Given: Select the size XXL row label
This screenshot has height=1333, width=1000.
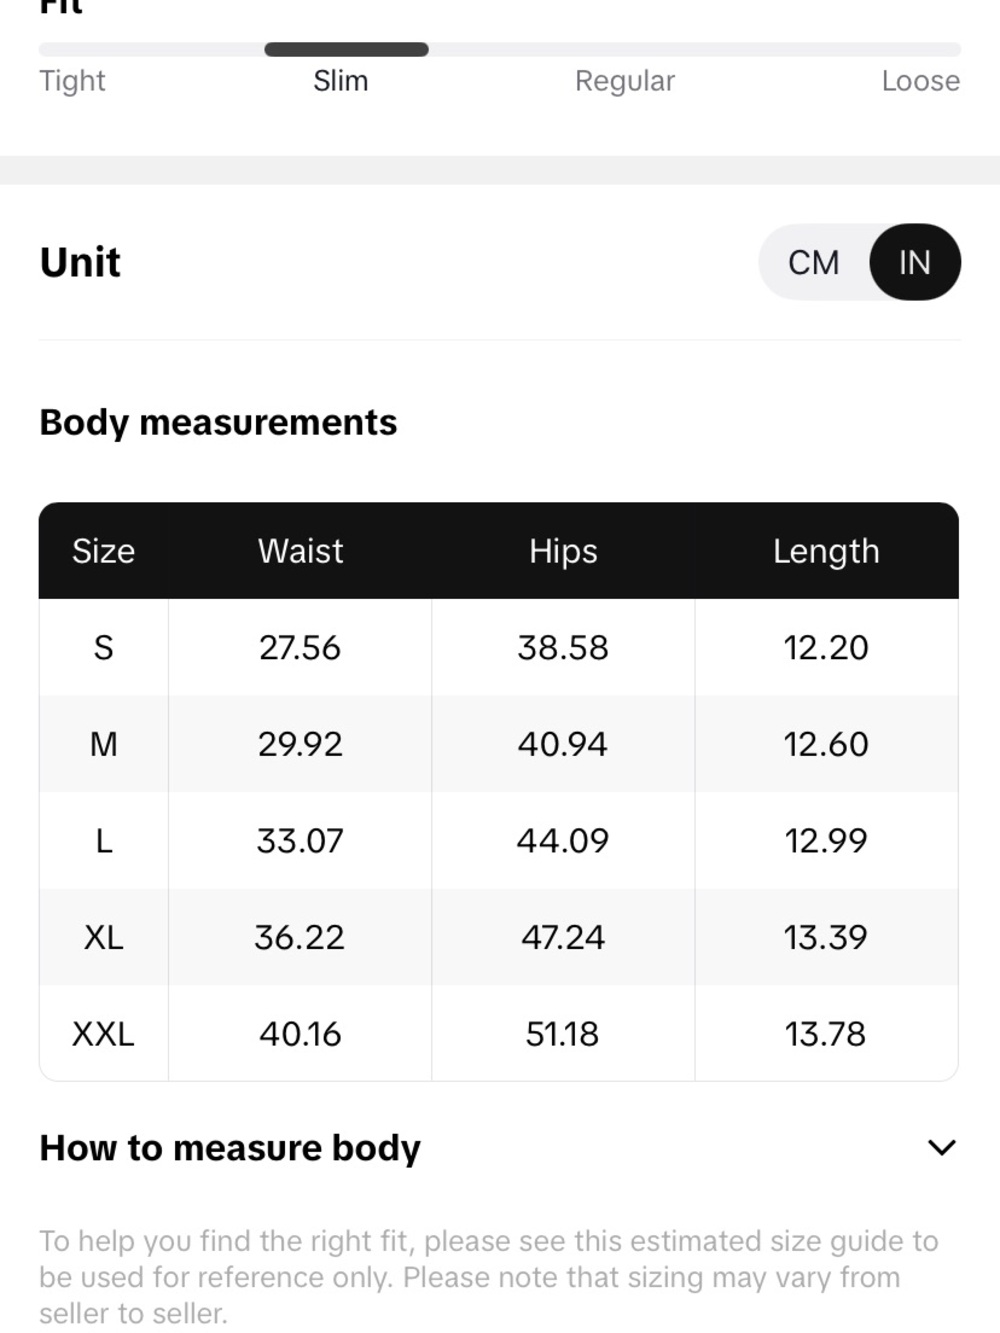Looking at the screenshot, I should 103,1034.
